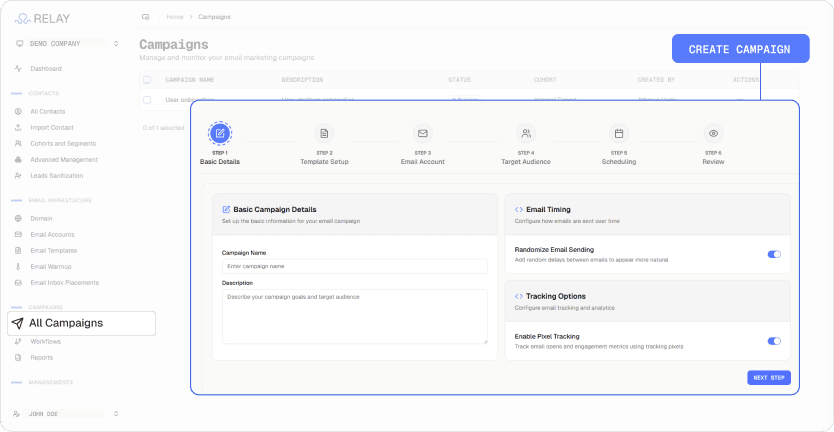Select All Campaigns in the sidebar
Image resolution: width=834 pixels, height=432 pixels.
81,323
